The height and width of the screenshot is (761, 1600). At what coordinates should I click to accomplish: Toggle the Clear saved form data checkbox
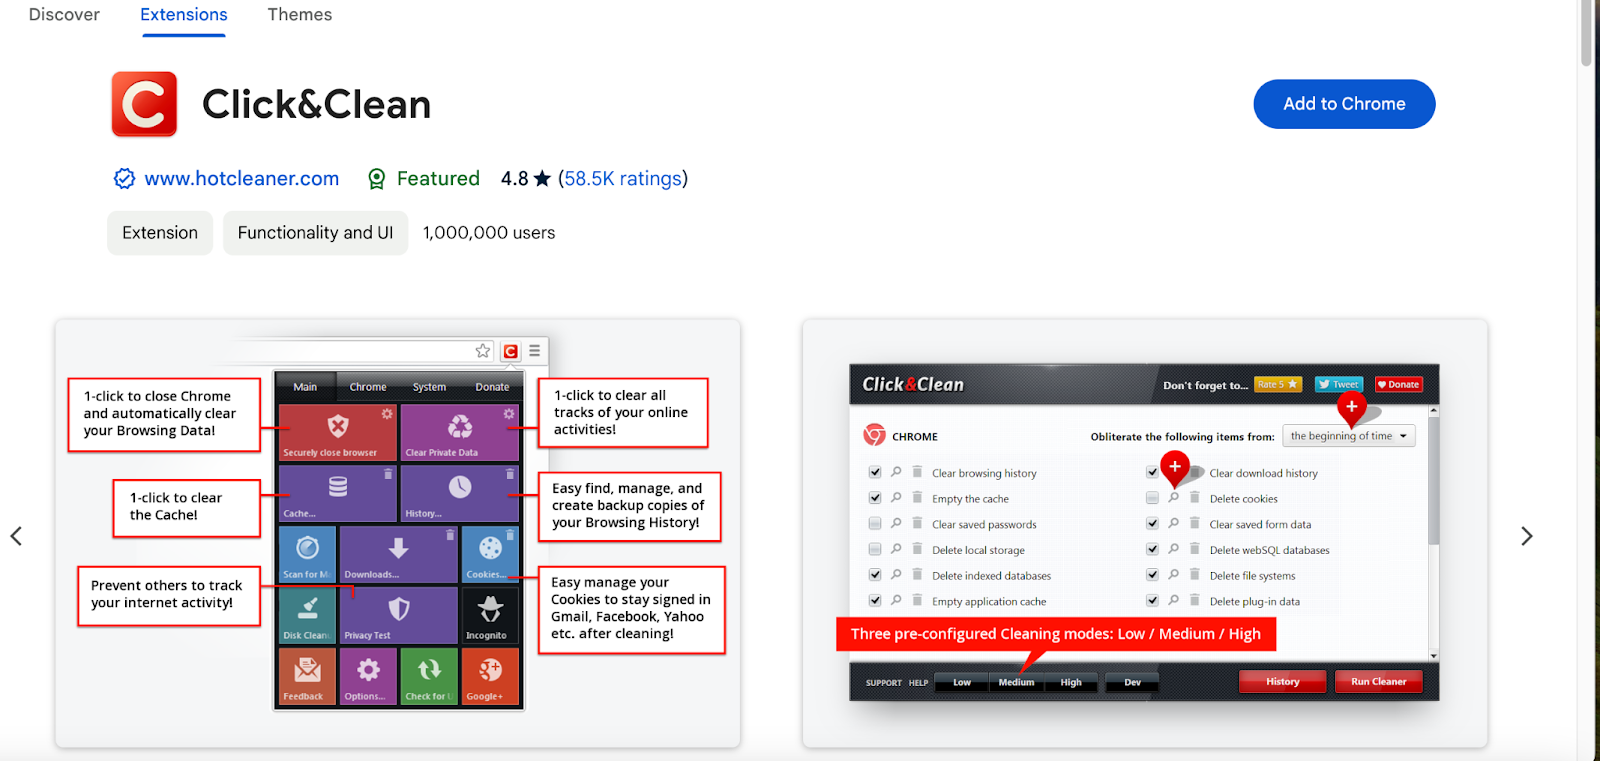pos(1152,523)
